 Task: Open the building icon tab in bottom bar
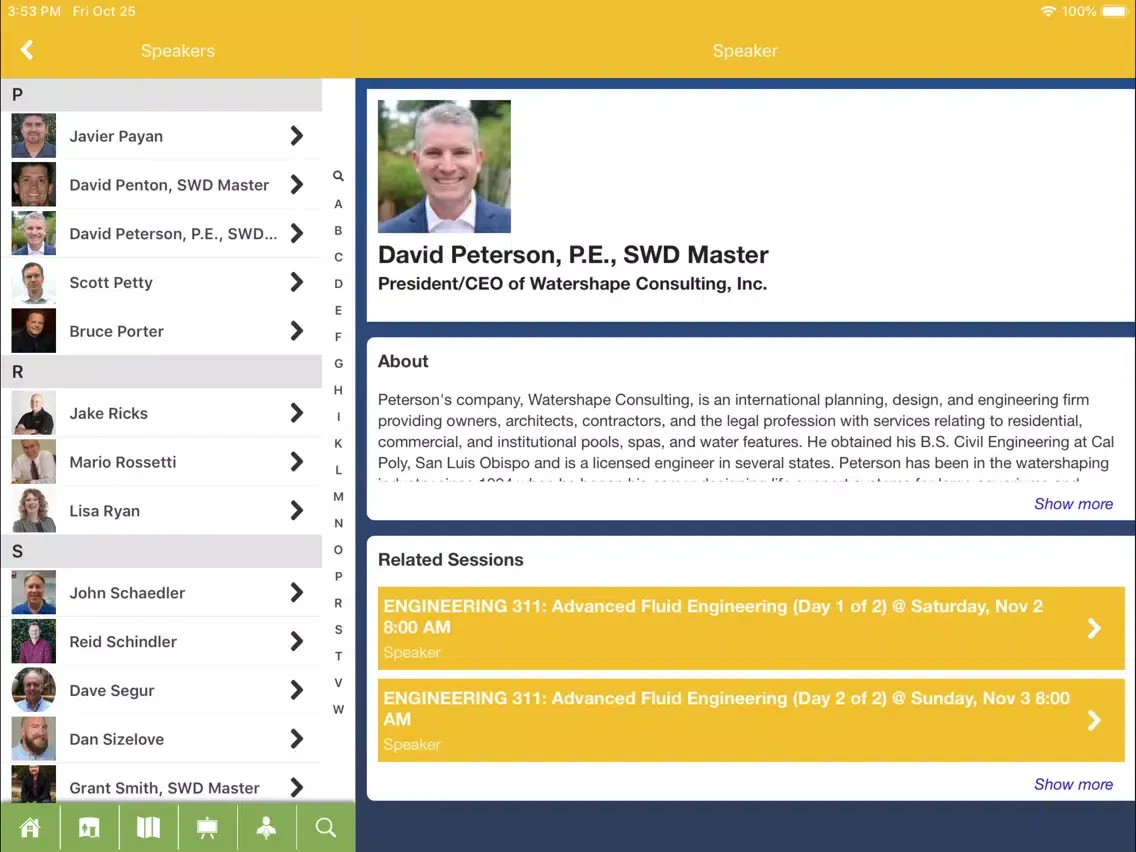point(89,827)
